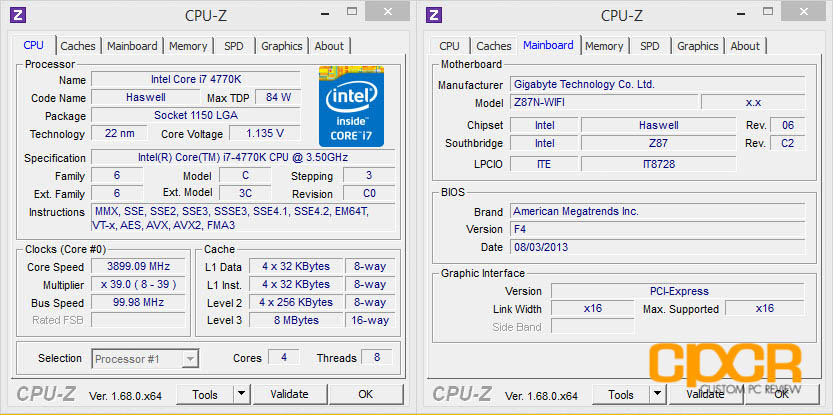The width and height of the screenshot is (833, 415).
Task: Open Caches tab in right CPU-Z window
Action: click(x=494, y=46)
